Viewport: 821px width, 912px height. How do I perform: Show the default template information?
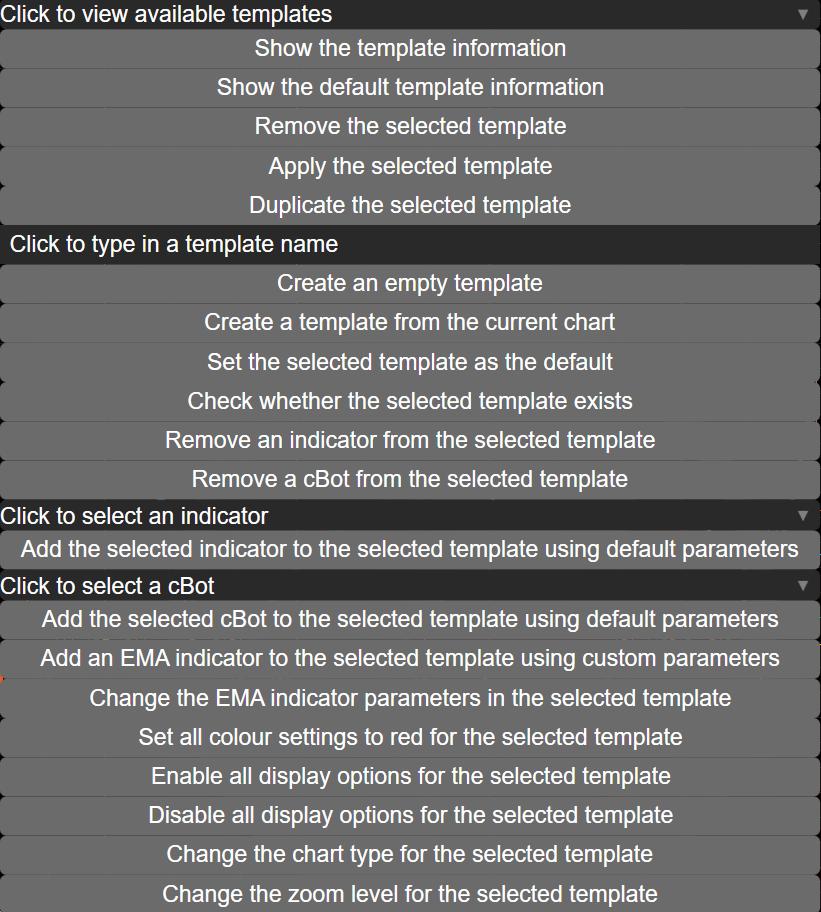click(x=410, y=87)
